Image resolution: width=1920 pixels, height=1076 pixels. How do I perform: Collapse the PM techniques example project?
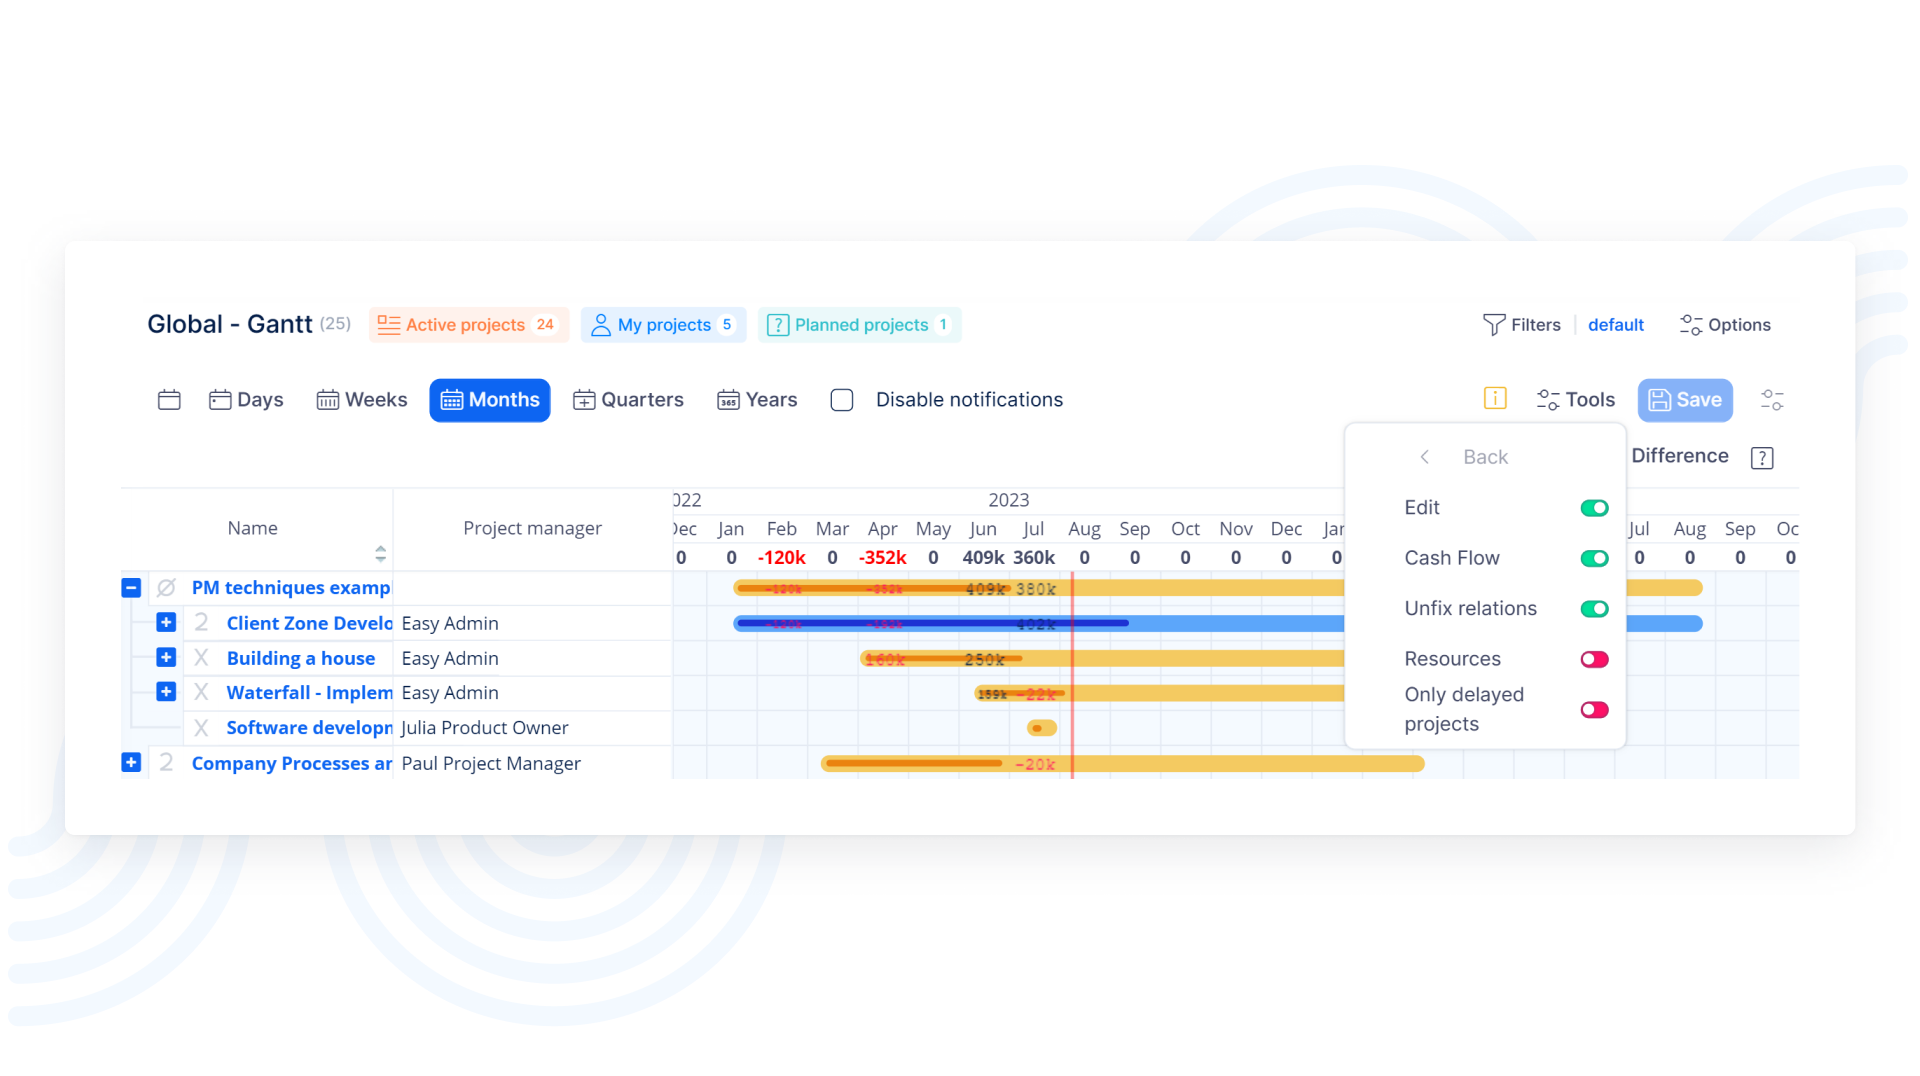click(x=131, y=588)
